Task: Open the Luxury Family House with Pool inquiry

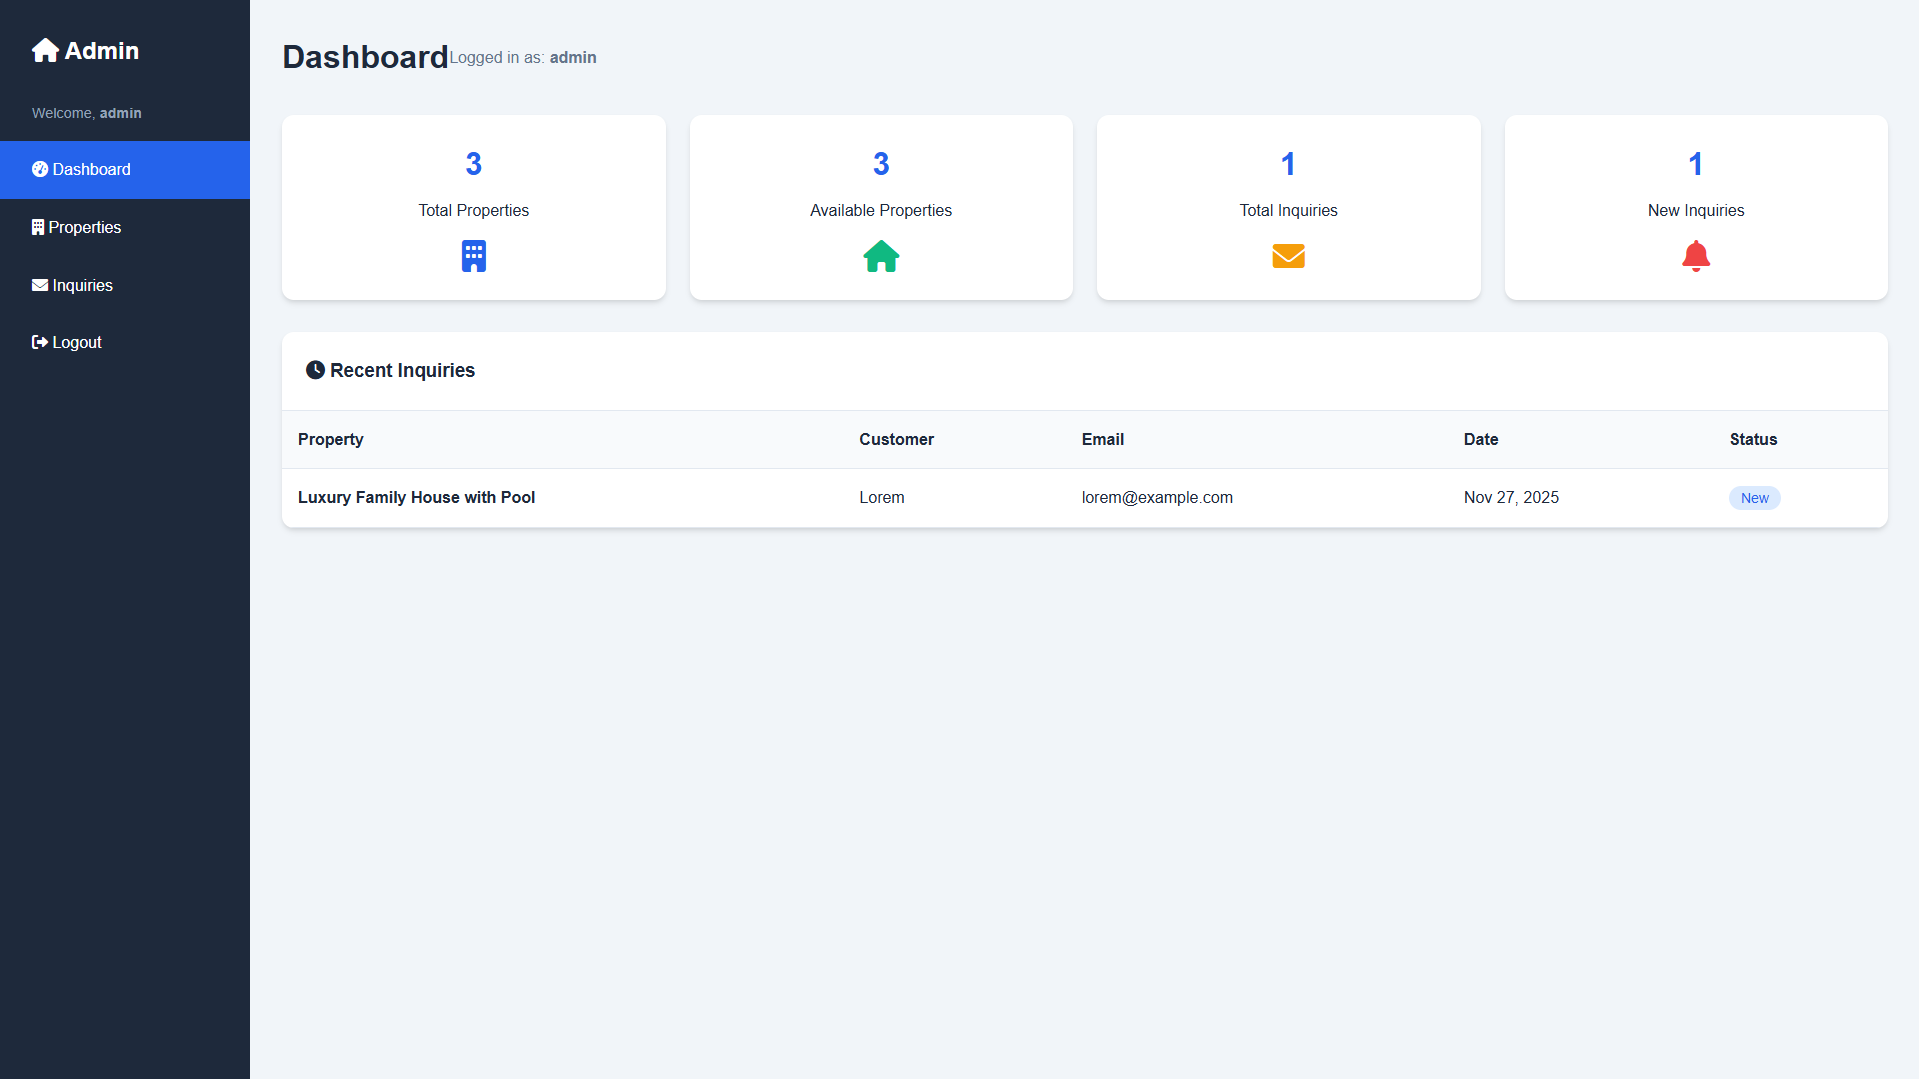Action: (416, 498)
